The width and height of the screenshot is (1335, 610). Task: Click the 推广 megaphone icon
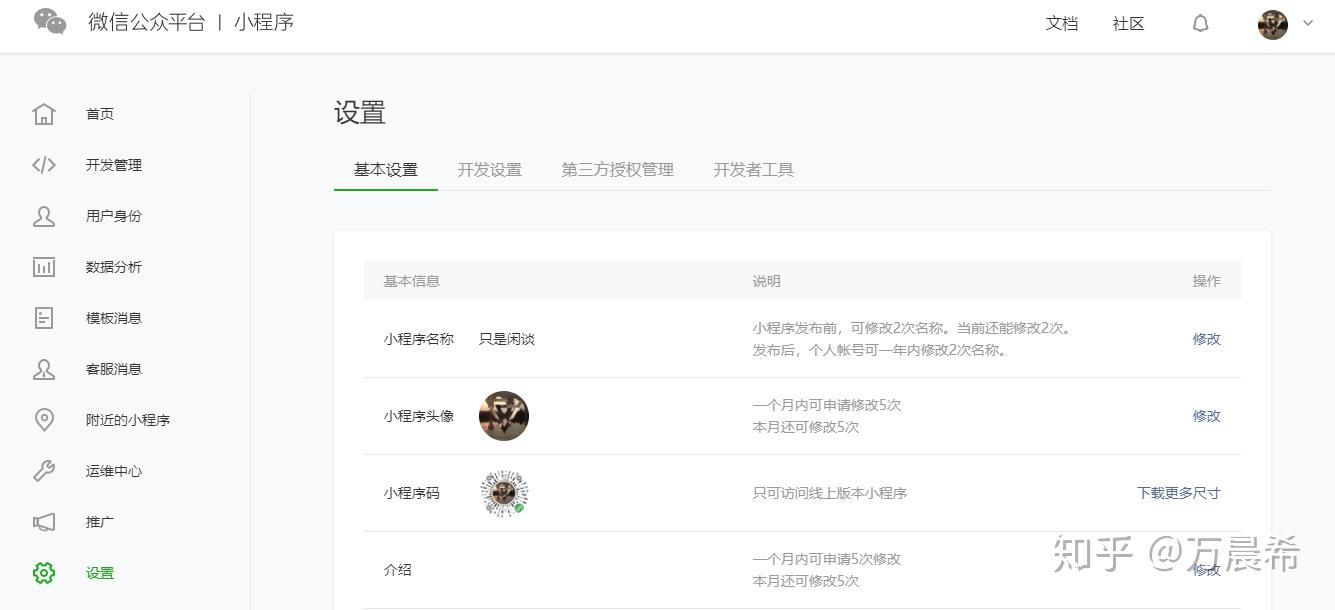tap(44, 522)
